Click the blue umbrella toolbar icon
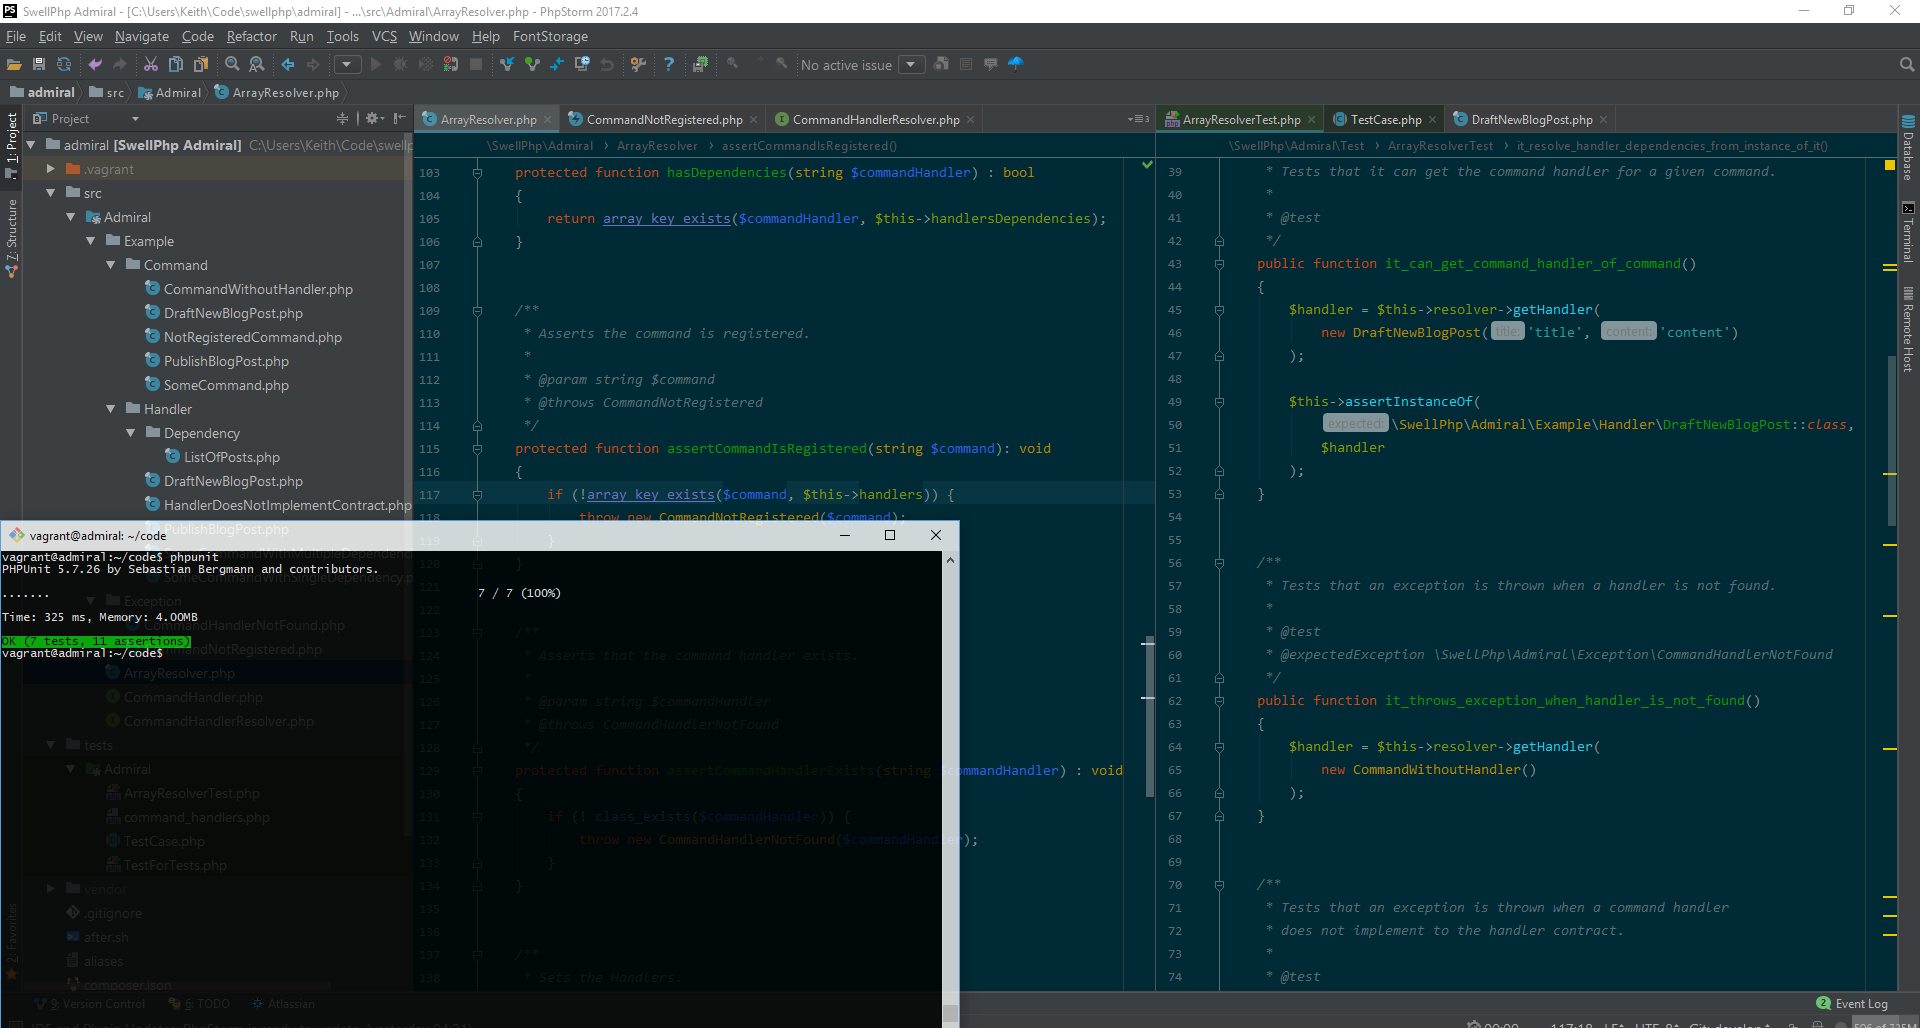 pyautogui.click(x=1016, y=64)
